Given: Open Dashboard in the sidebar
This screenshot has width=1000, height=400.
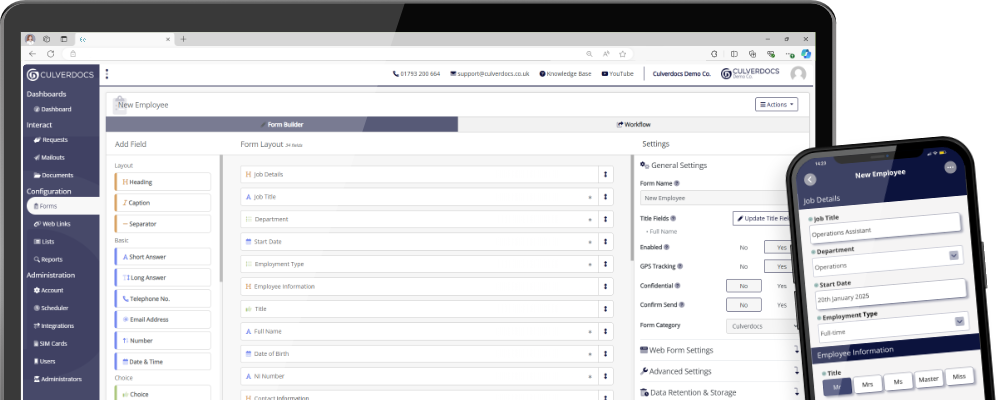Looking at the screenshot, I should coord(52,109).
